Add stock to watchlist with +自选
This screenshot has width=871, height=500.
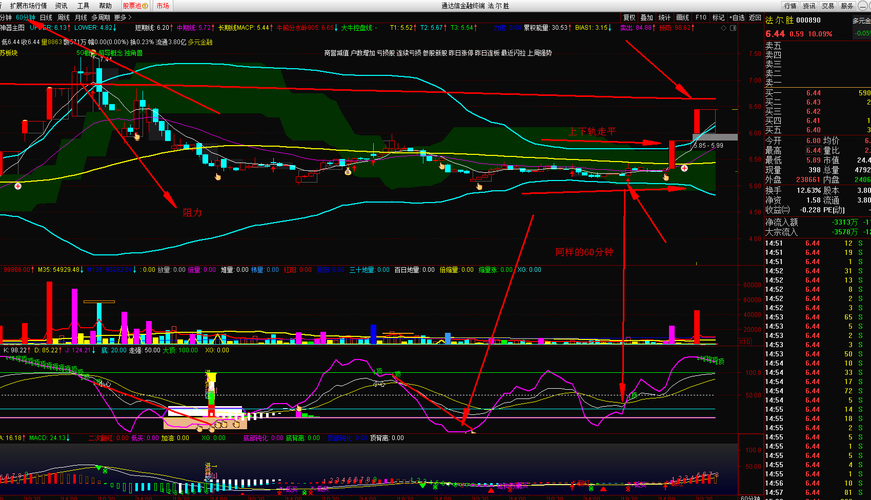pos(737,18)
